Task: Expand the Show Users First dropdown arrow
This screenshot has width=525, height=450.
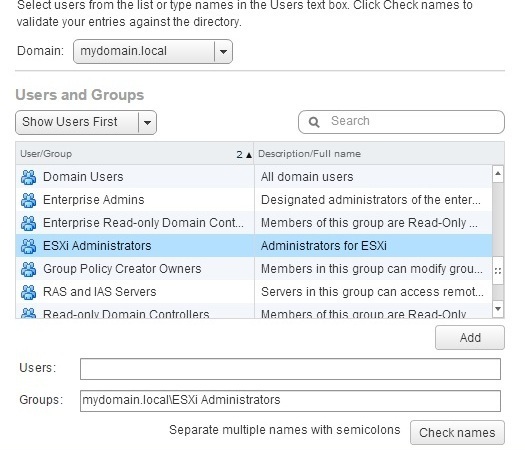Action: 147,122
